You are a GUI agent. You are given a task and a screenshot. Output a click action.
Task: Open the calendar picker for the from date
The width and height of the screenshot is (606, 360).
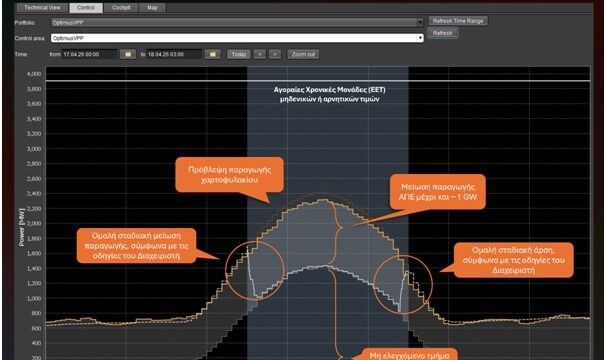tap(128, 54)
